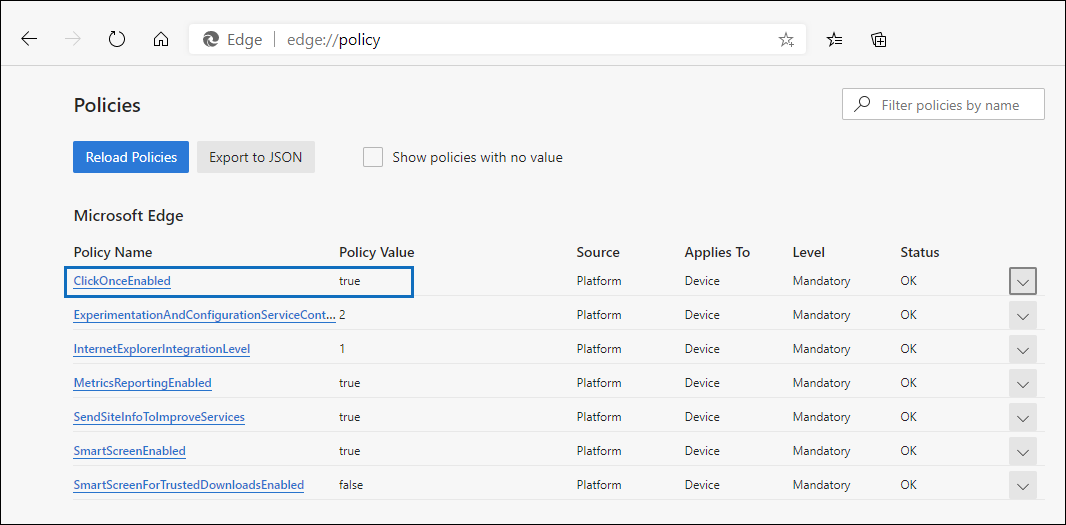Click Export to JSON button
This screenshot has width=1066, height=525.
256,157
